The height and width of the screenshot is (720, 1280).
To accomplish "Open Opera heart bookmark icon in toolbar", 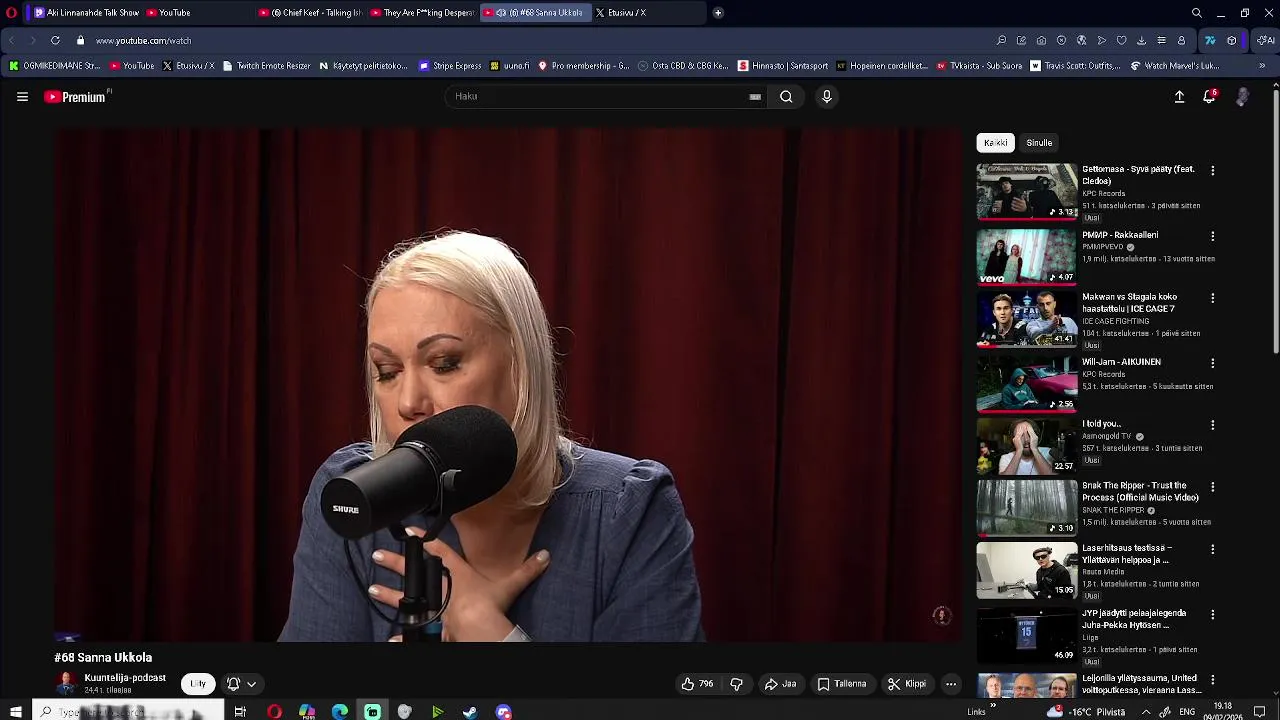I will tap(1121, 41).
